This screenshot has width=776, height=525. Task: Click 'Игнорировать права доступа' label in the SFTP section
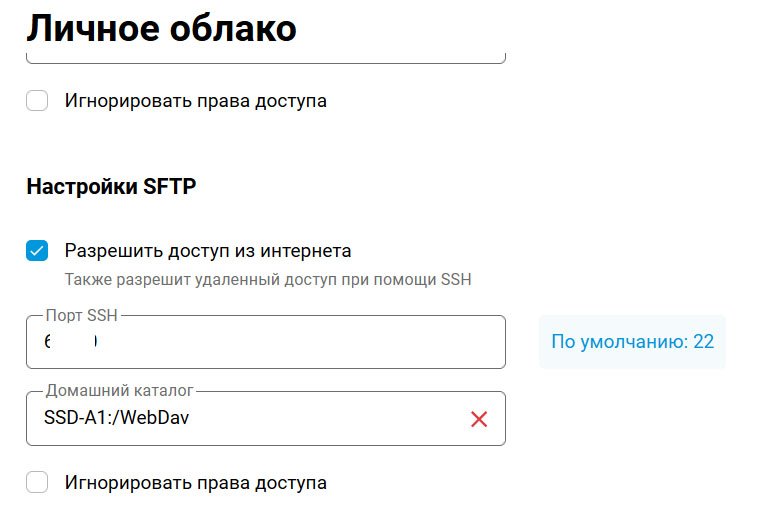click(x=195, y=483)
